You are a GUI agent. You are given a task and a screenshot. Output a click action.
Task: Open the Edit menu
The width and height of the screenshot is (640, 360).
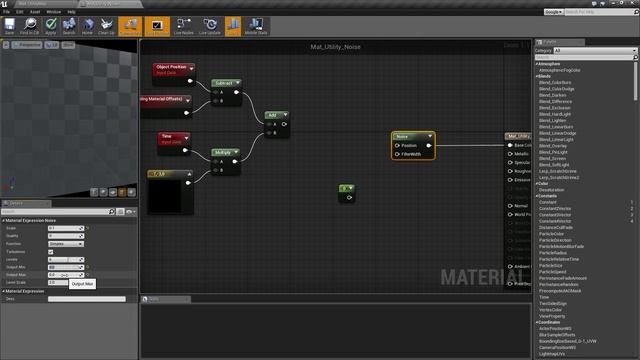pos(20,12)
